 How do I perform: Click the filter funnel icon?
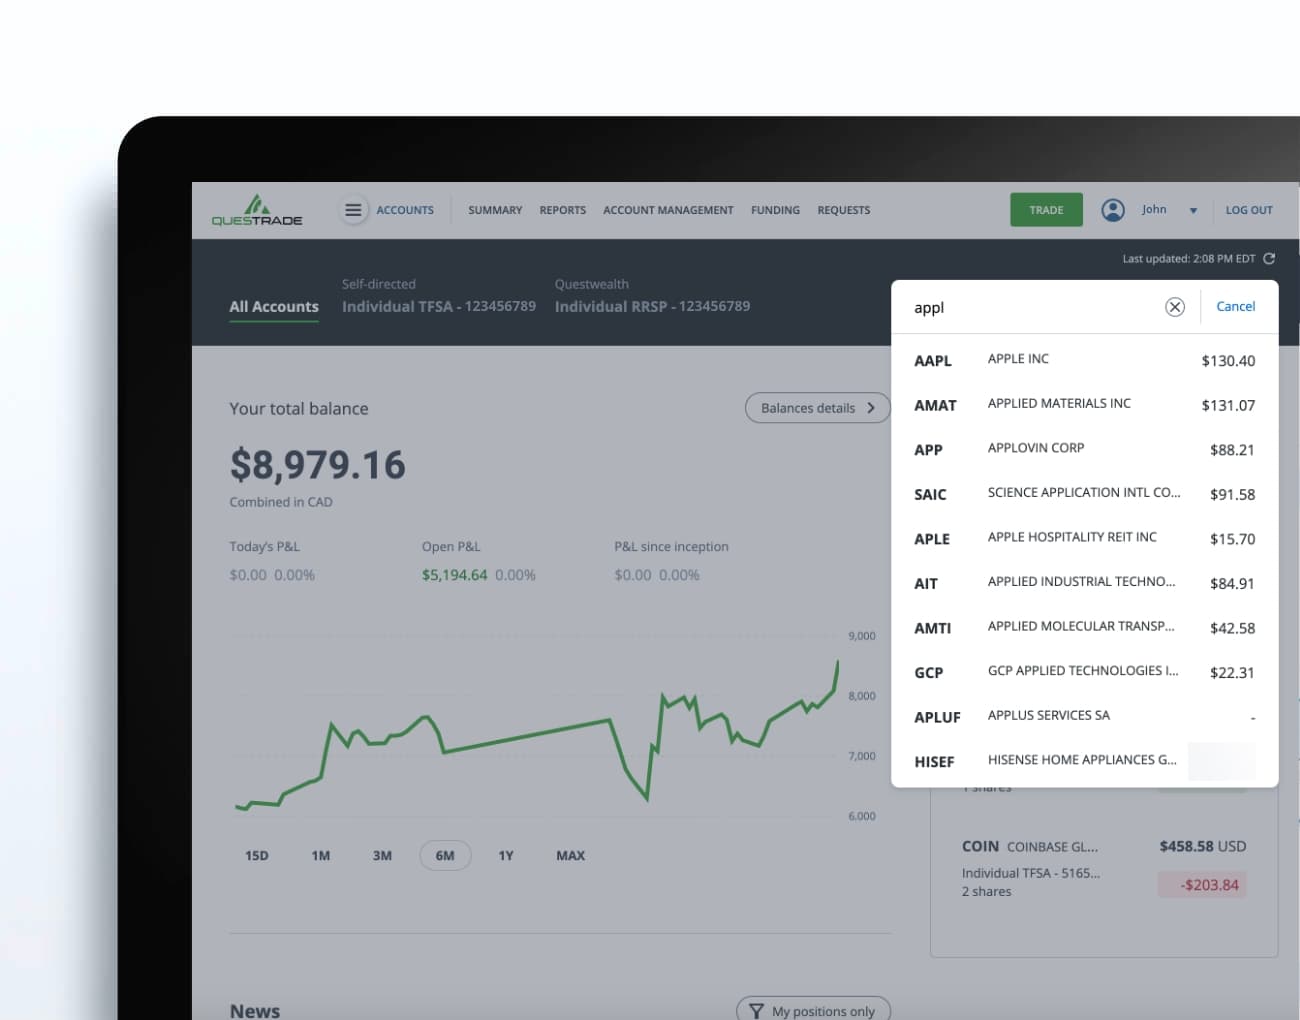(x=756, y=1011)
